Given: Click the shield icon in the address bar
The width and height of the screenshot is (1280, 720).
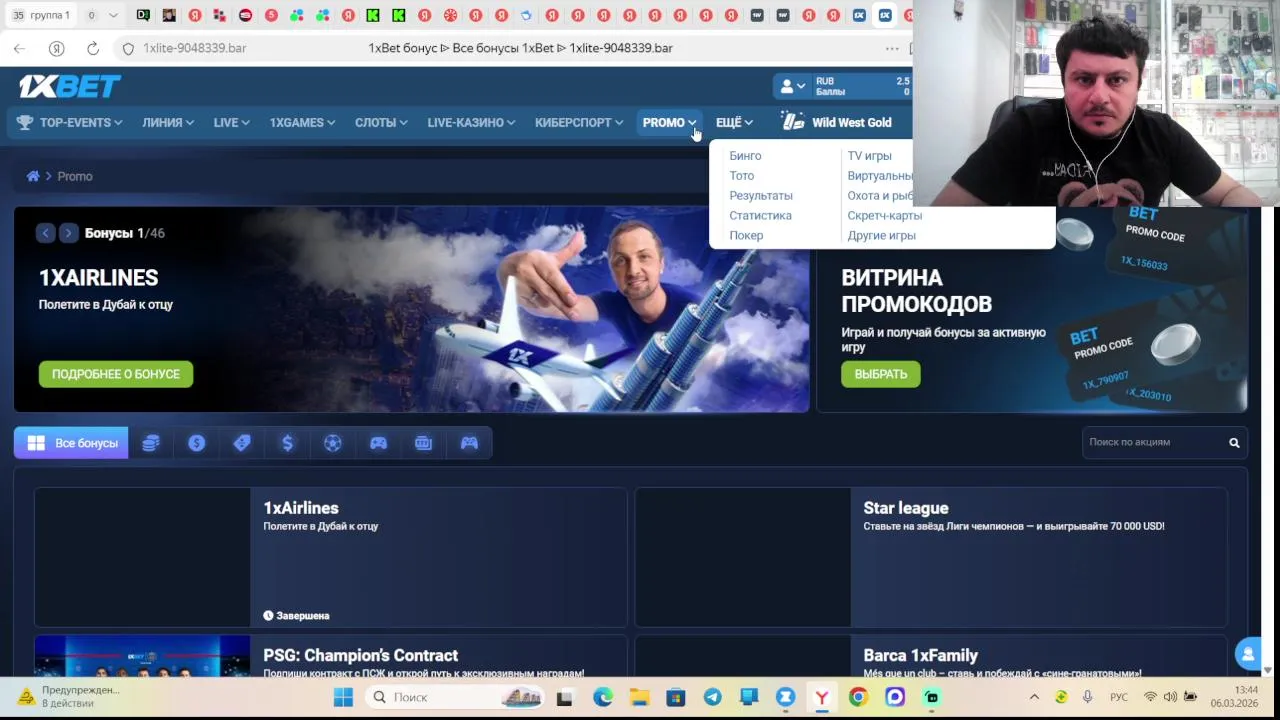Looking at the screenshot, I should [x=128, y=48].
